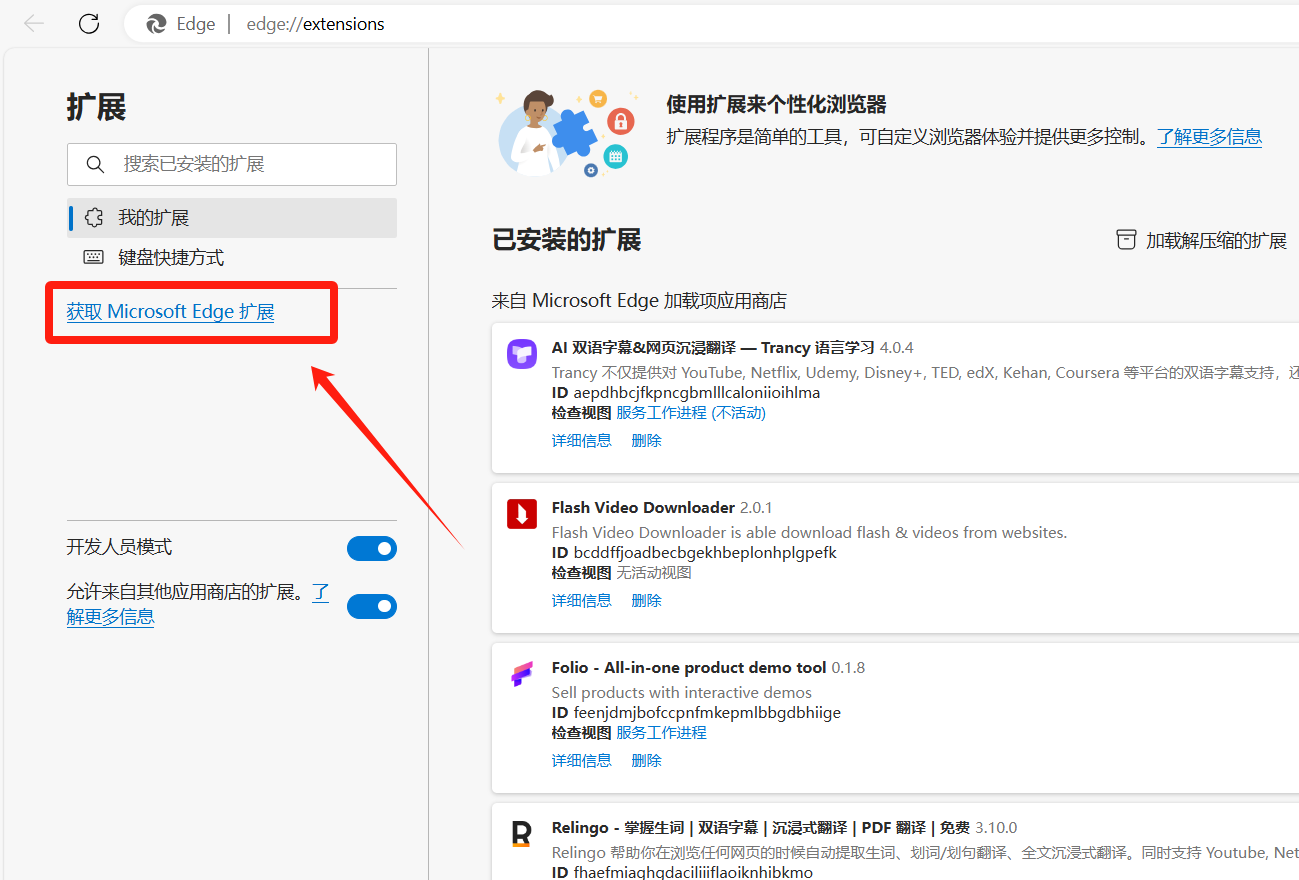Click the browser refresh icon
1299x880 pixels.
coord(89,24)
